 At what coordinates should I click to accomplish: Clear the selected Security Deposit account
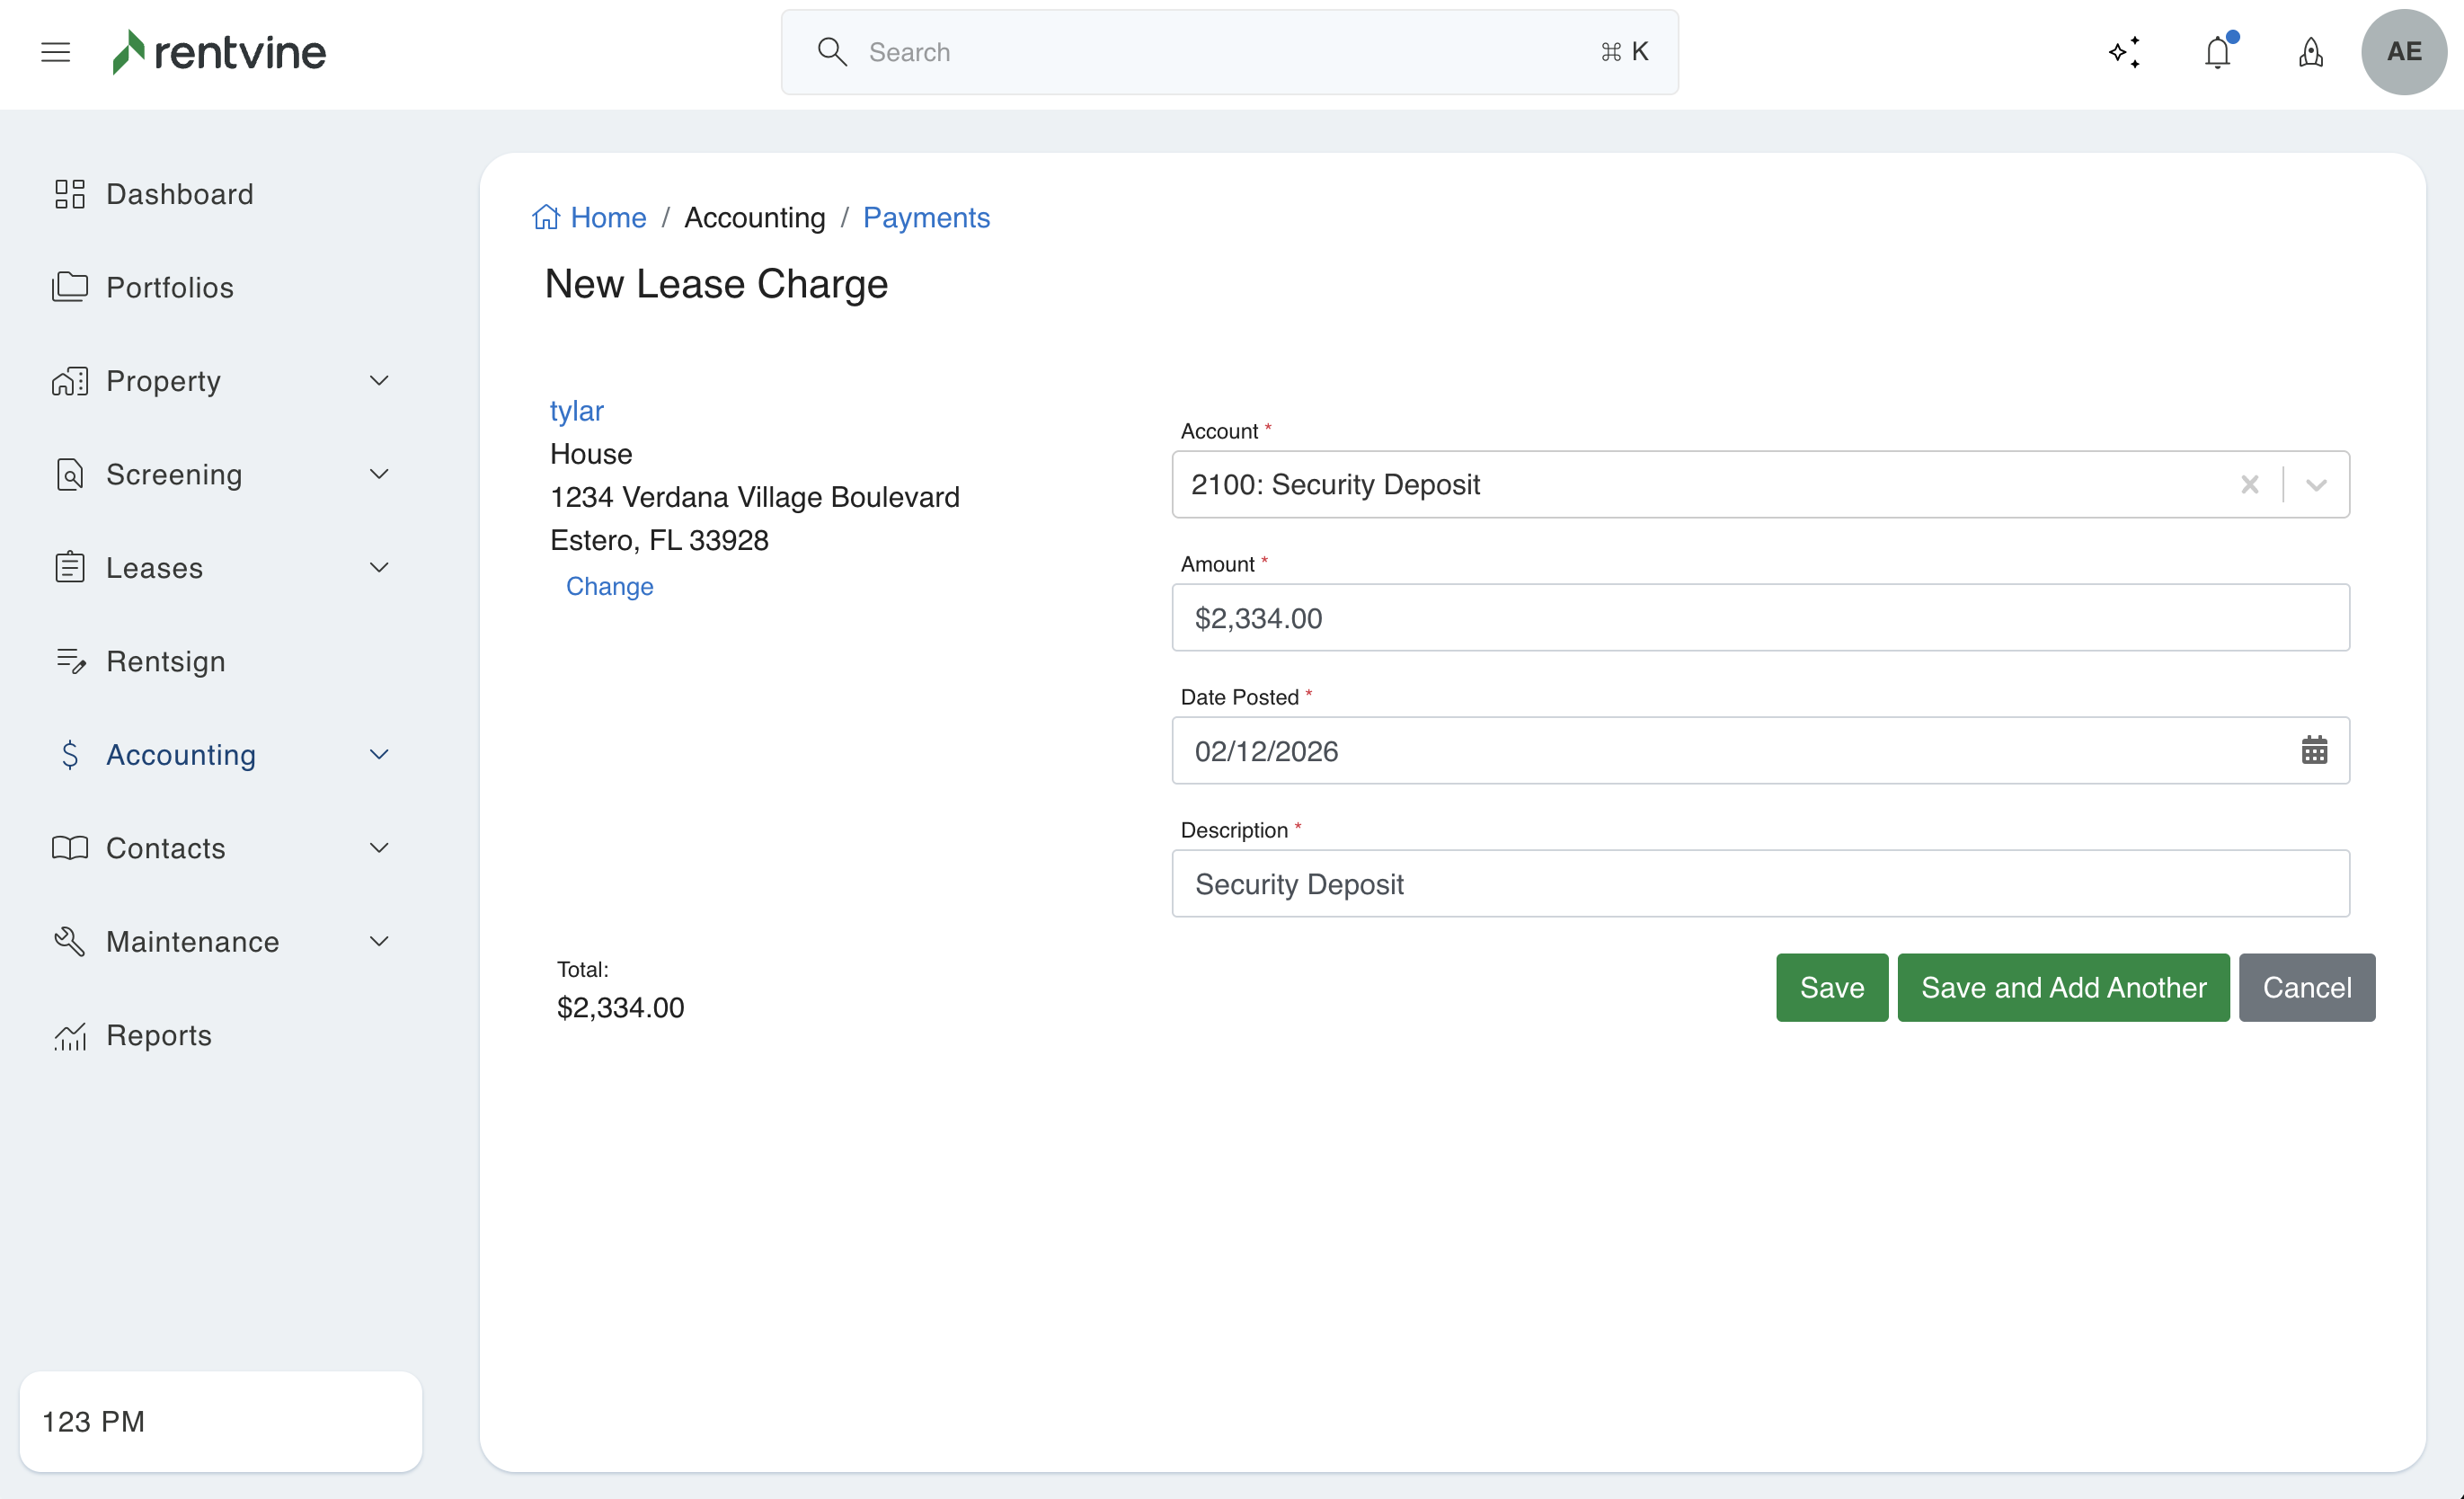point(2249,485)
